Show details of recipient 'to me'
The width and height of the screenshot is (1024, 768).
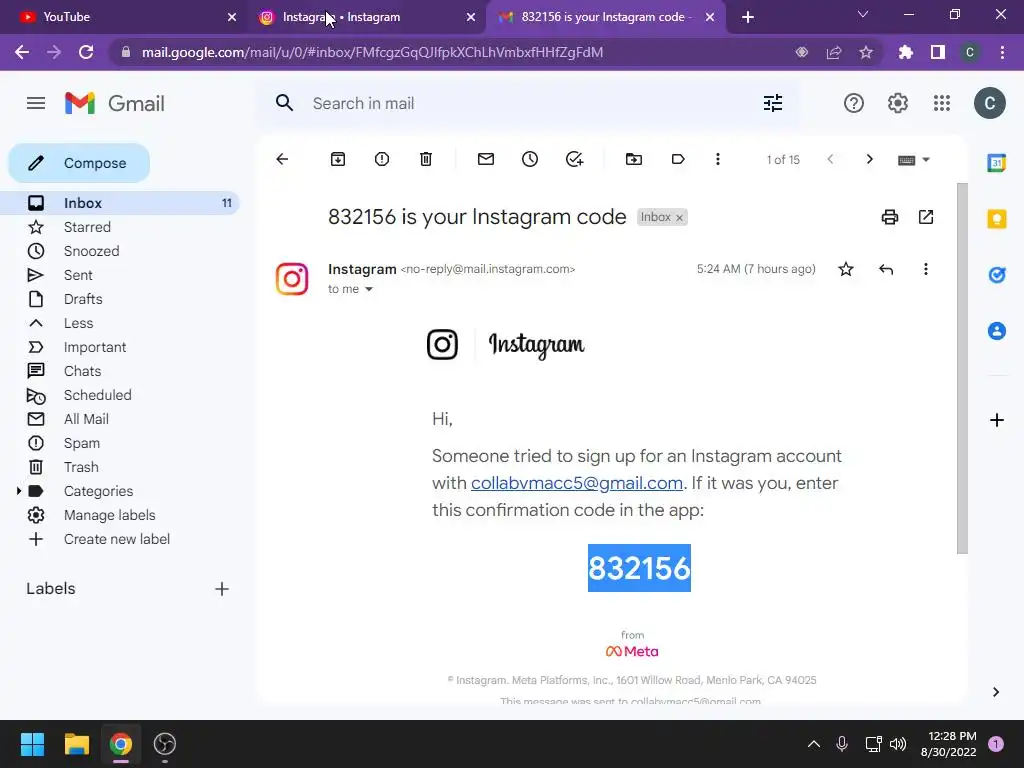pyautogui.click(x=369, y=289)
